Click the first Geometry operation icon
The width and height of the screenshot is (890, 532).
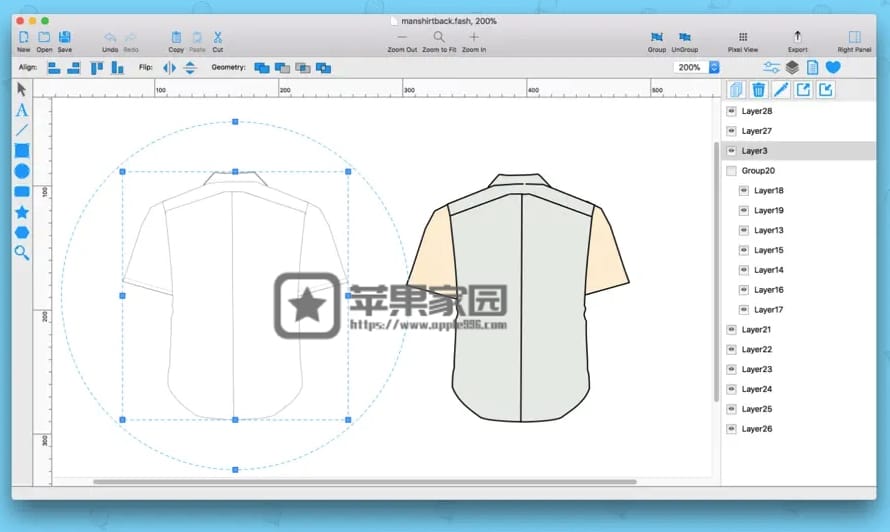tap(262, 68)
